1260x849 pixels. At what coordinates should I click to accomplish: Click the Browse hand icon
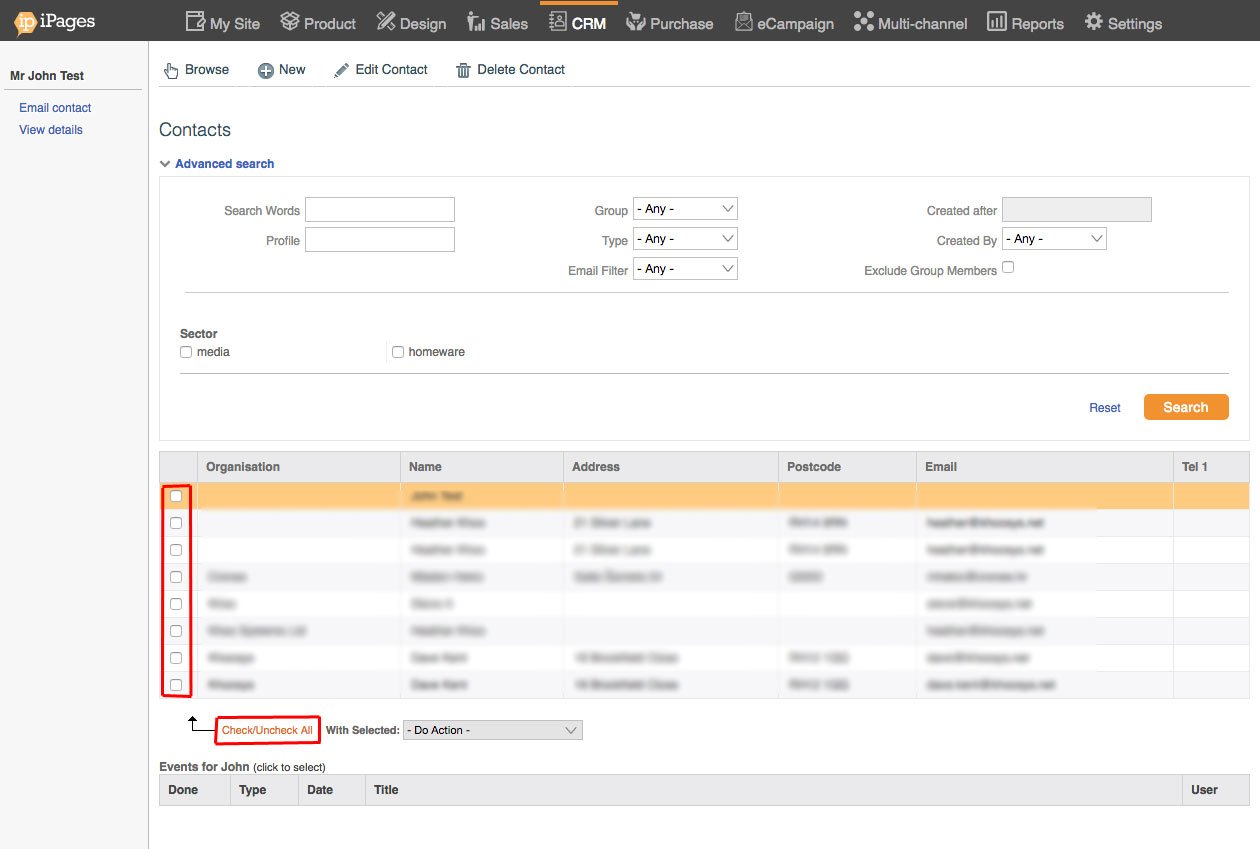pos(172,70)
